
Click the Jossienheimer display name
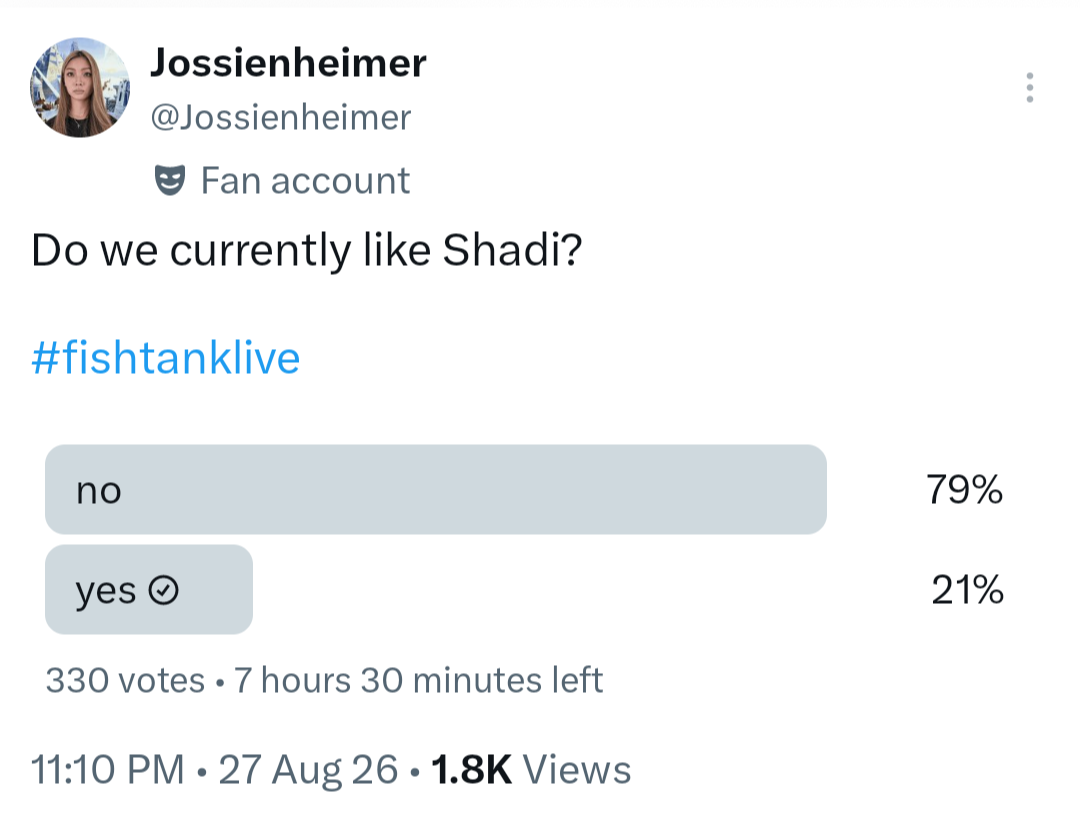[288, 63]
